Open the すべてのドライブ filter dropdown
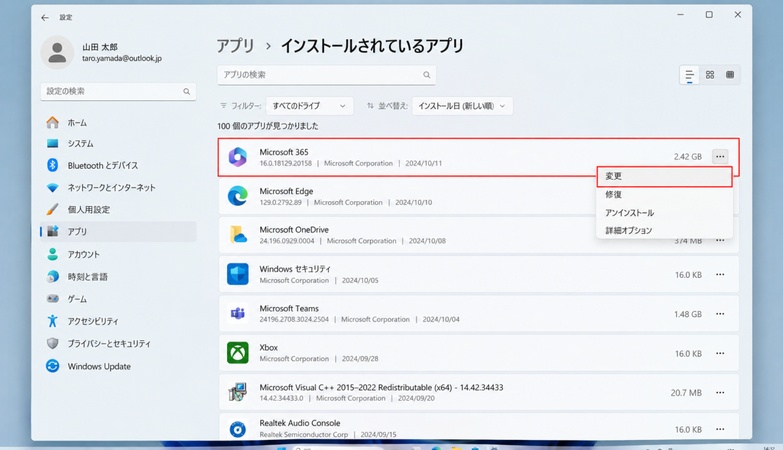 310,106
